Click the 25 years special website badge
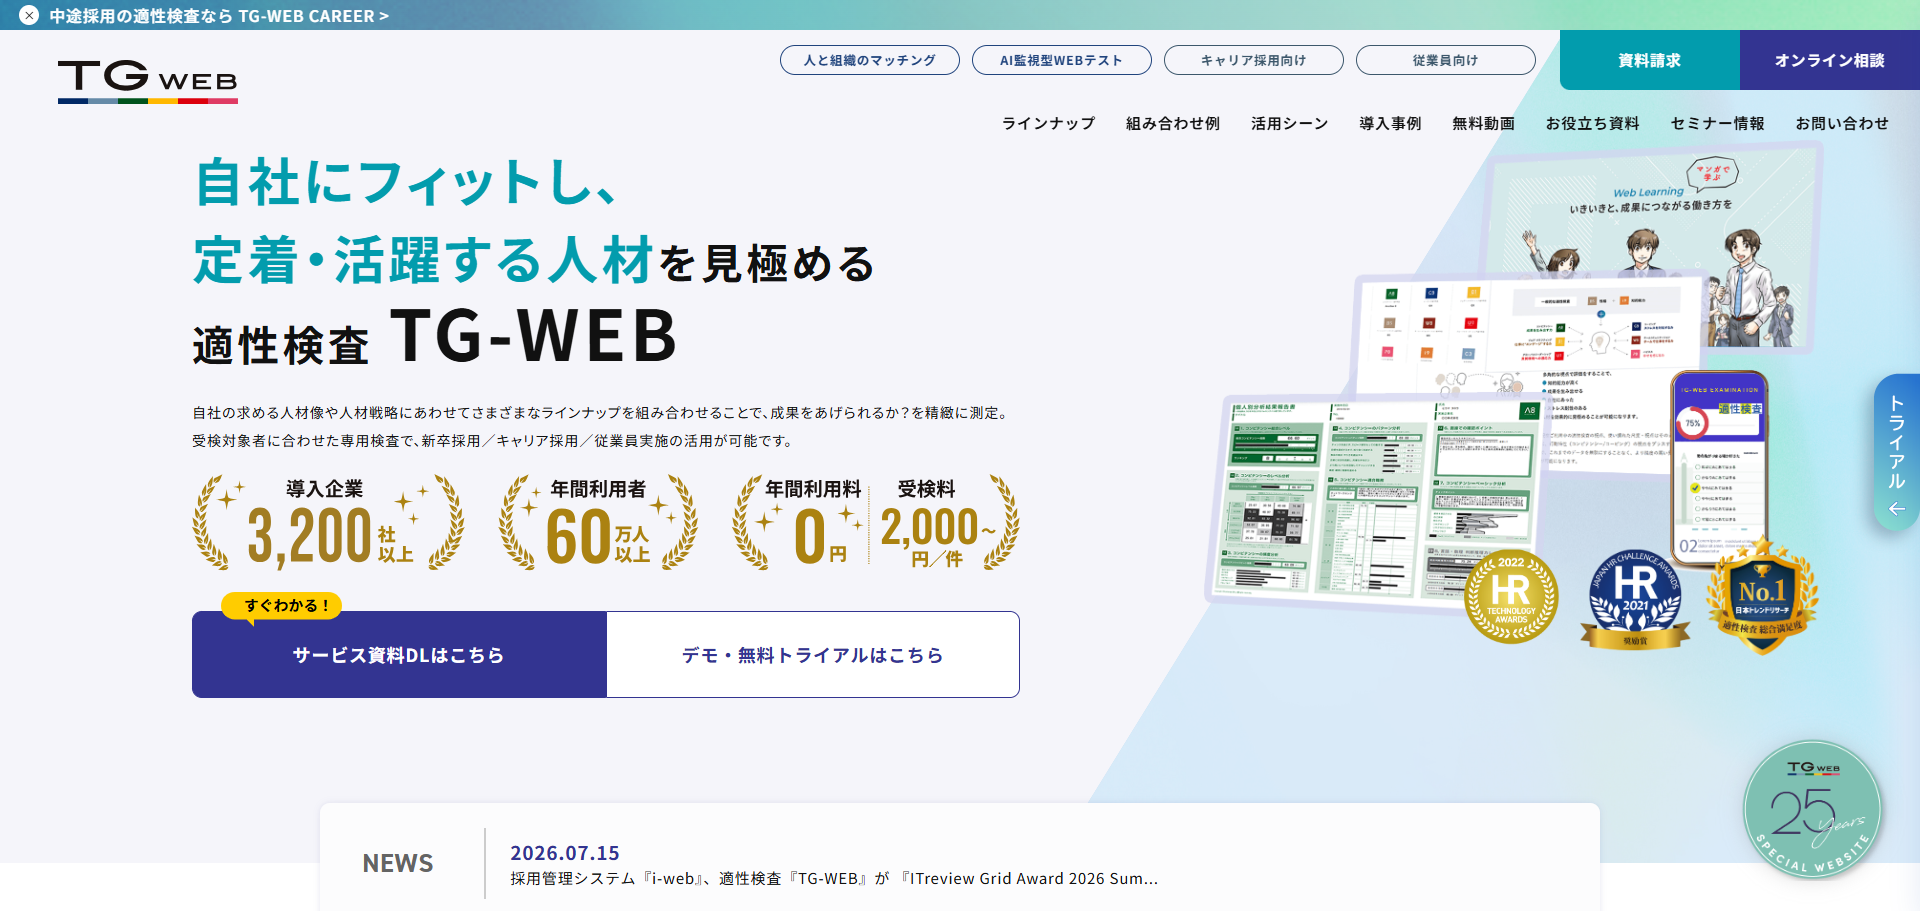Screen dimensions: 1920x911 pyautogui.click(x=1812, y=810)
